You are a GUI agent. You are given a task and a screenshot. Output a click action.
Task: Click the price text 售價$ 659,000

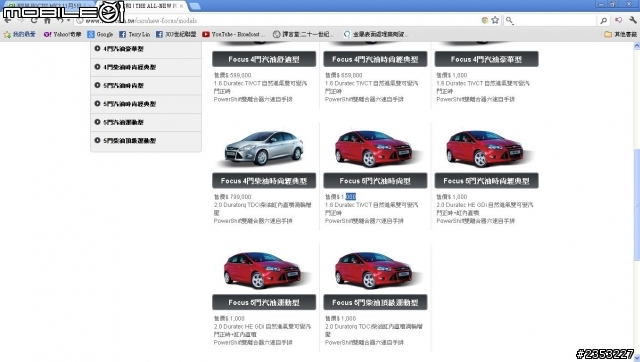(344, 75)
